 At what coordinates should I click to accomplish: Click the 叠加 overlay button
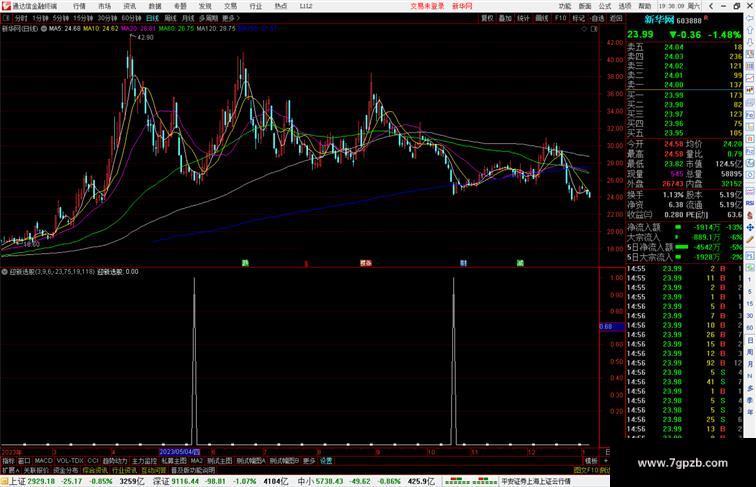tap(505, 18)
